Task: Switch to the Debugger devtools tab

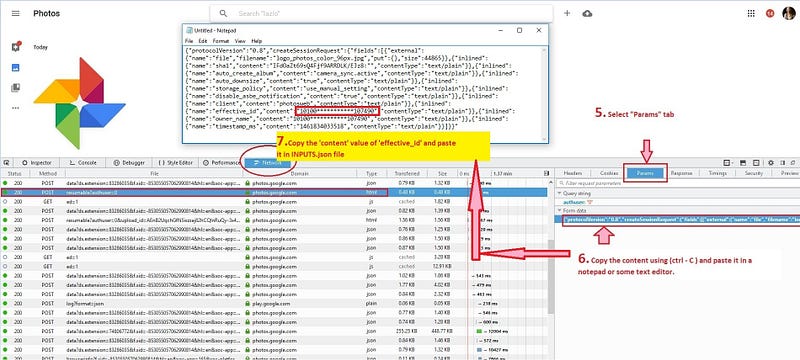Action: (x=129, y=163)
